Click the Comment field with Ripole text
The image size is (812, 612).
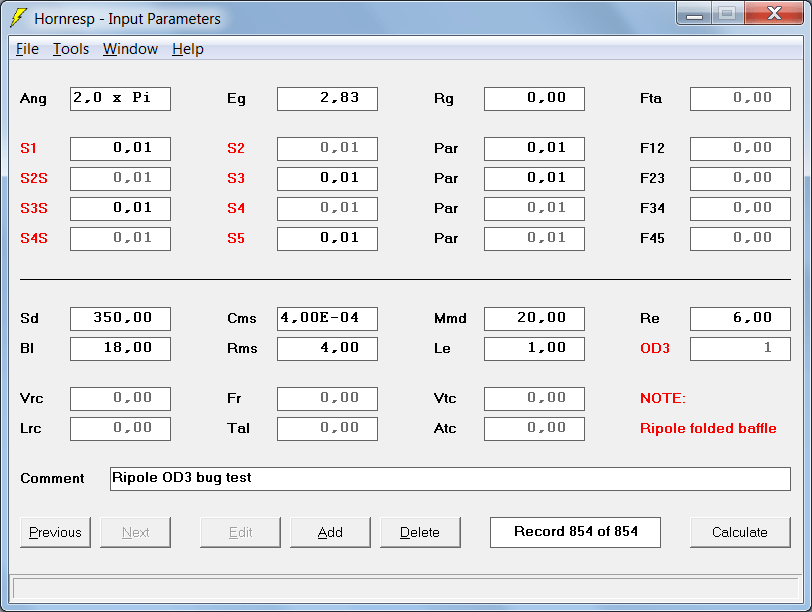point(450,479)
